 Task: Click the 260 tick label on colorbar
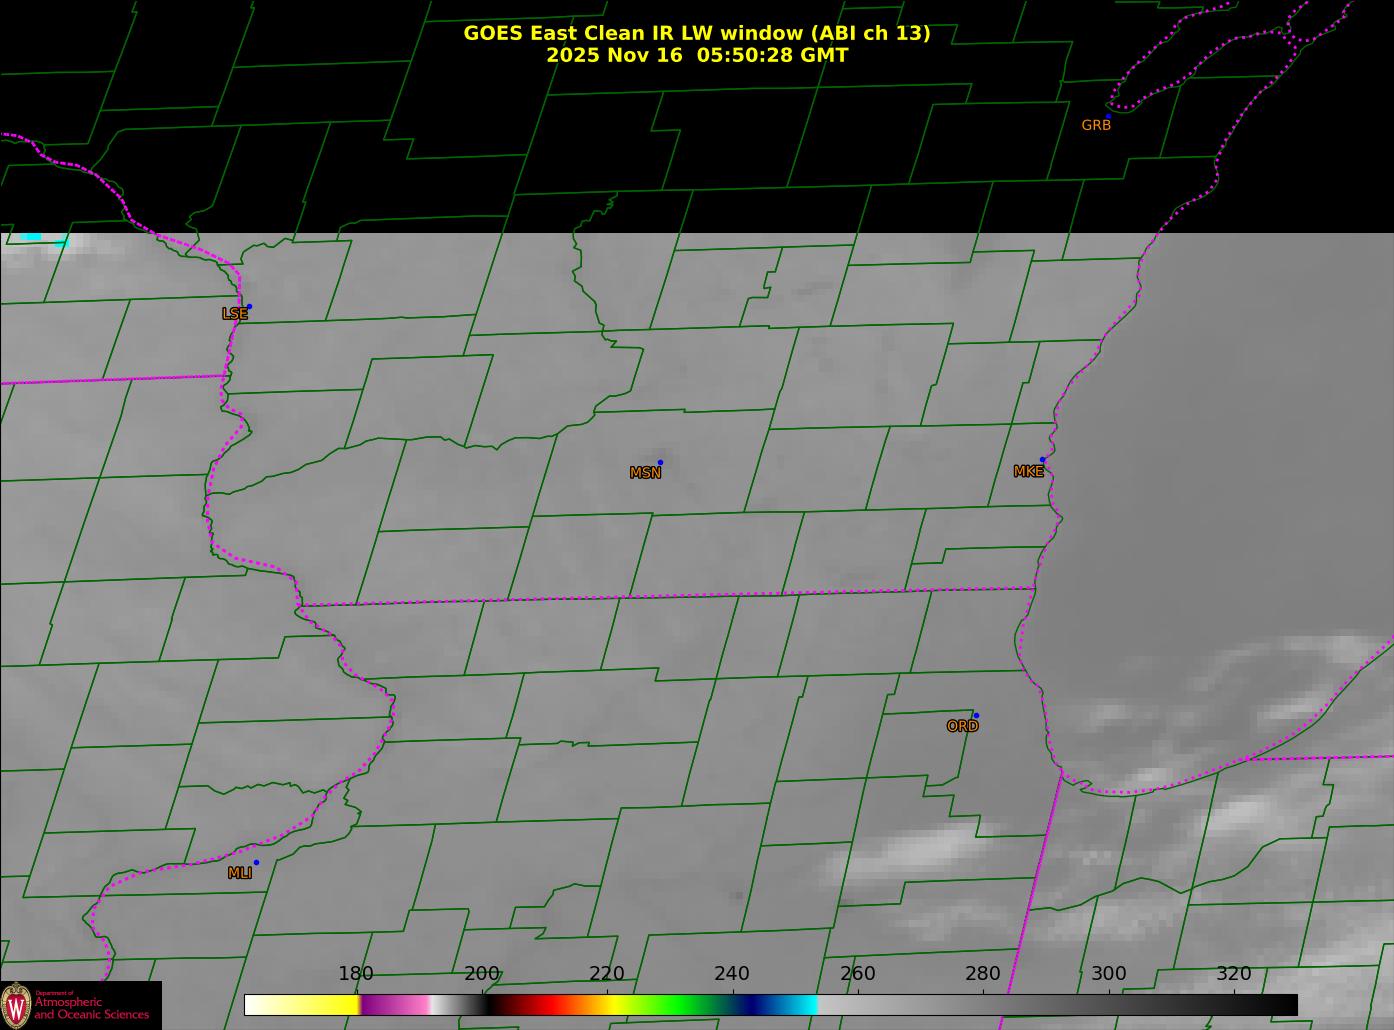(x=857, y=974)
